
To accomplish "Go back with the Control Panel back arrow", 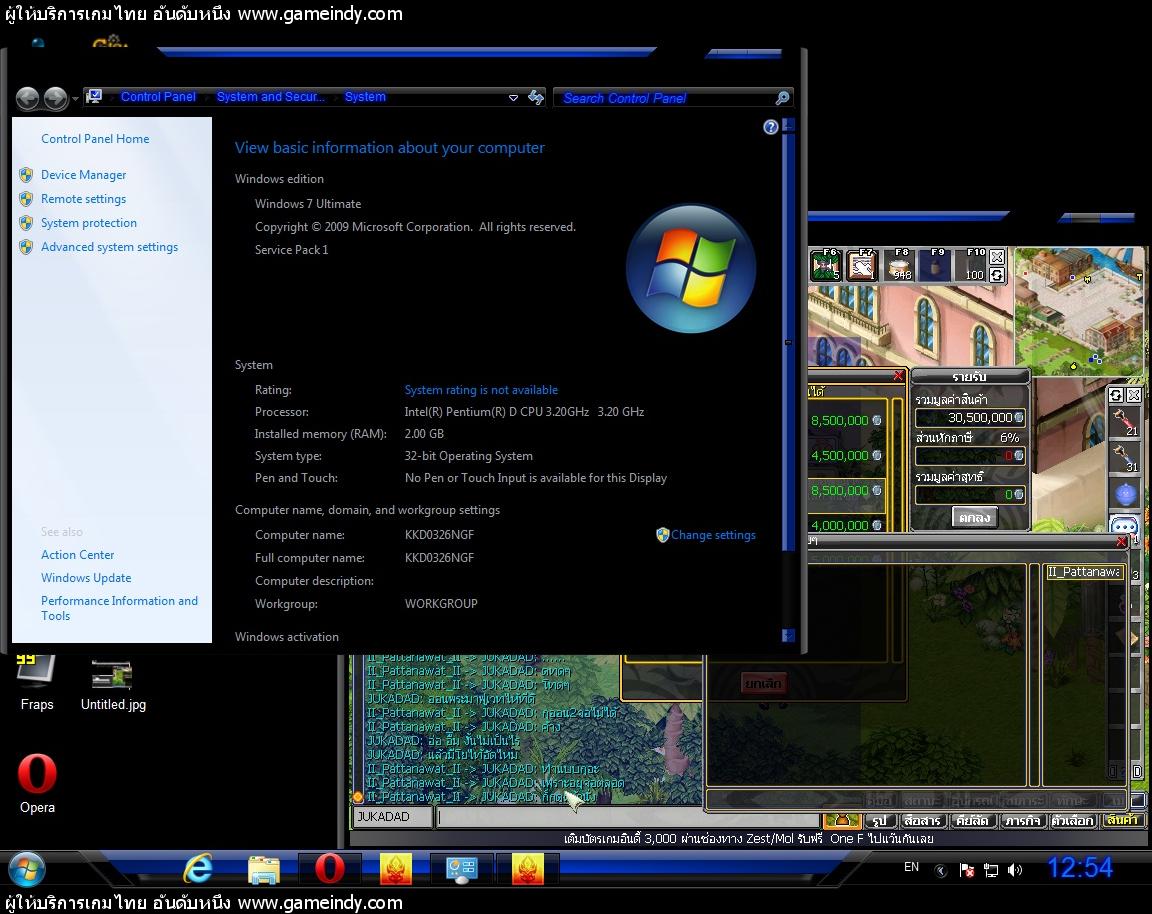I will point(28,98).
